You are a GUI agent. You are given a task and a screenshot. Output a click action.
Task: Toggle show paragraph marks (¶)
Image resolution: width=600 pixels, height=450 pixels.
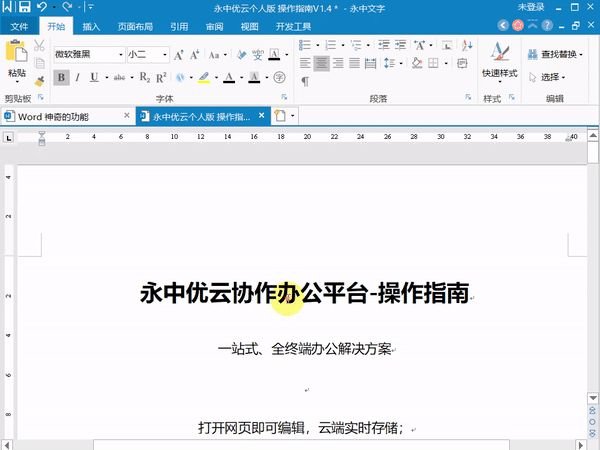pos(305,81)
